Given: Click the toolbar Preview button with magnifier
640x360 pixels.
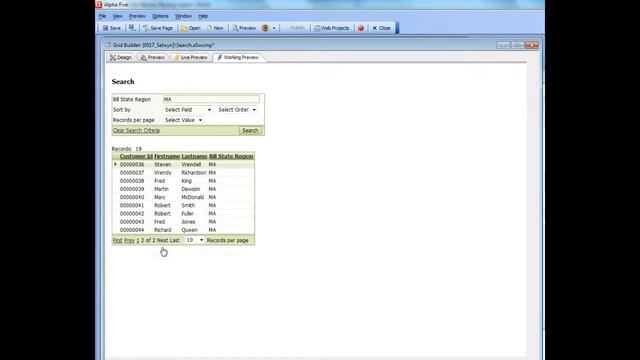Looking at the screenshot, I should point(244,28).
